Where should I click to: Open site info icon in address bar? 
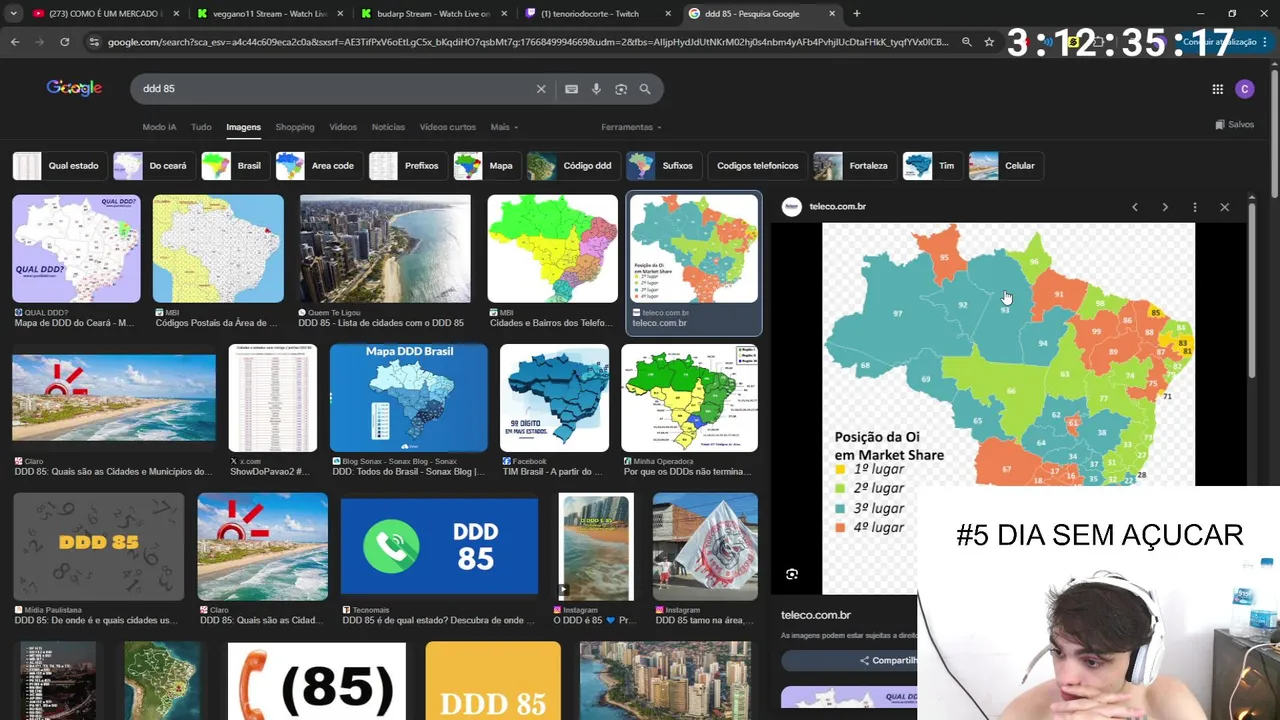point(94,42)
